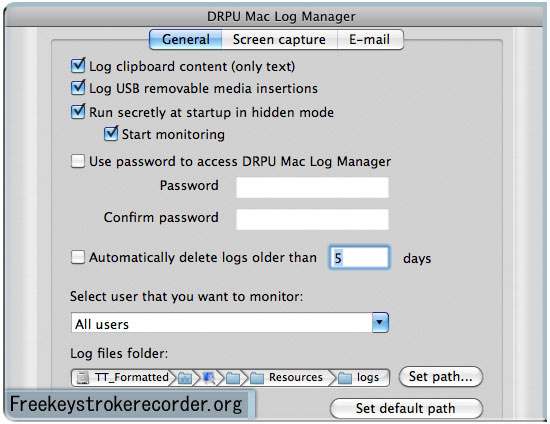This screenshot has width=550, height=424.
Task: Uncheck Log USB removable media insertions
Action: (x=78, y=88)
